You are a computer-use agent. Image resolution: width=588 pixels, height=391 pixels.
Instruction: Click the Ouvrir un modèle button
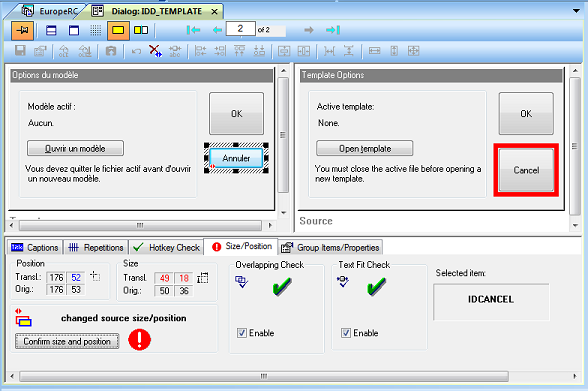click(x=75, y=148)
